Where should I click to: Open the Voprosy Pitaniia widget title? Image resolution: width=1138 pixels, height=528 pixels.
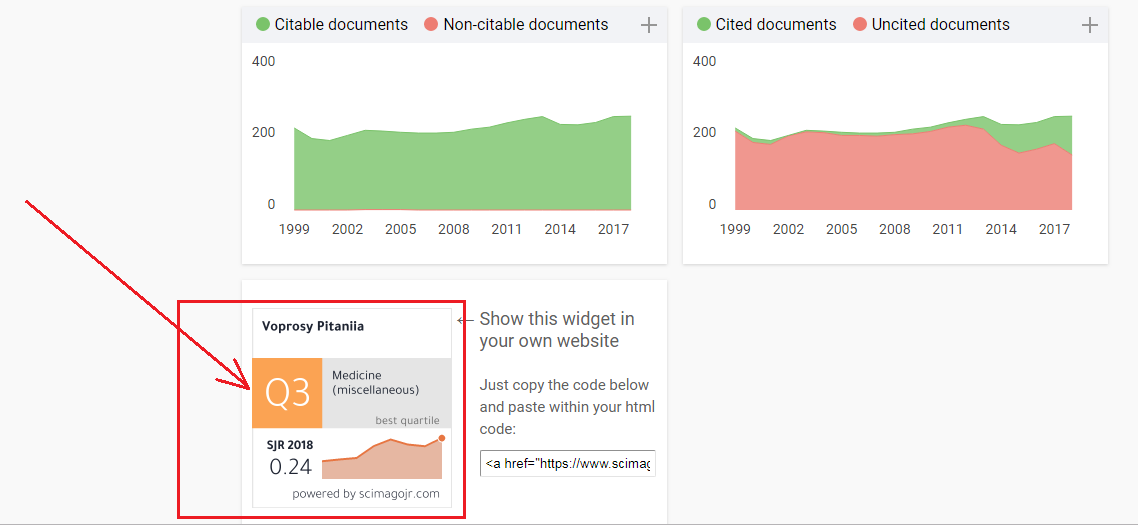pyautogui.click(x=313, y=326)
